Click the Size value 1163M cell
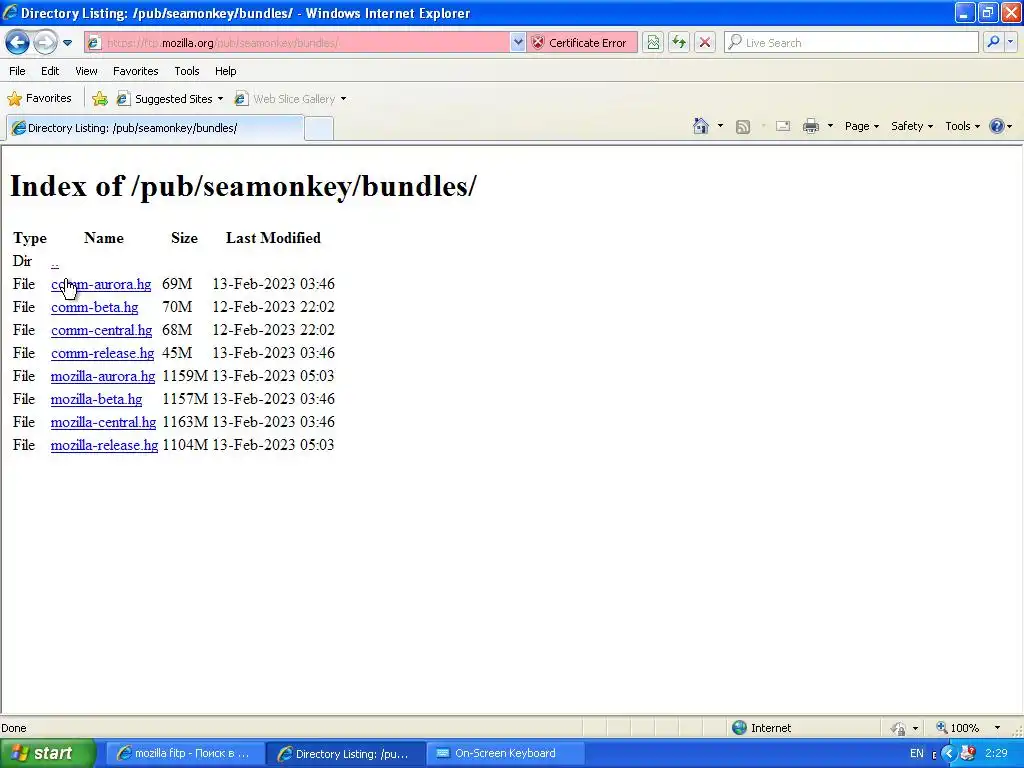This screenshot has width=1024, height=768. click(185, 422)
